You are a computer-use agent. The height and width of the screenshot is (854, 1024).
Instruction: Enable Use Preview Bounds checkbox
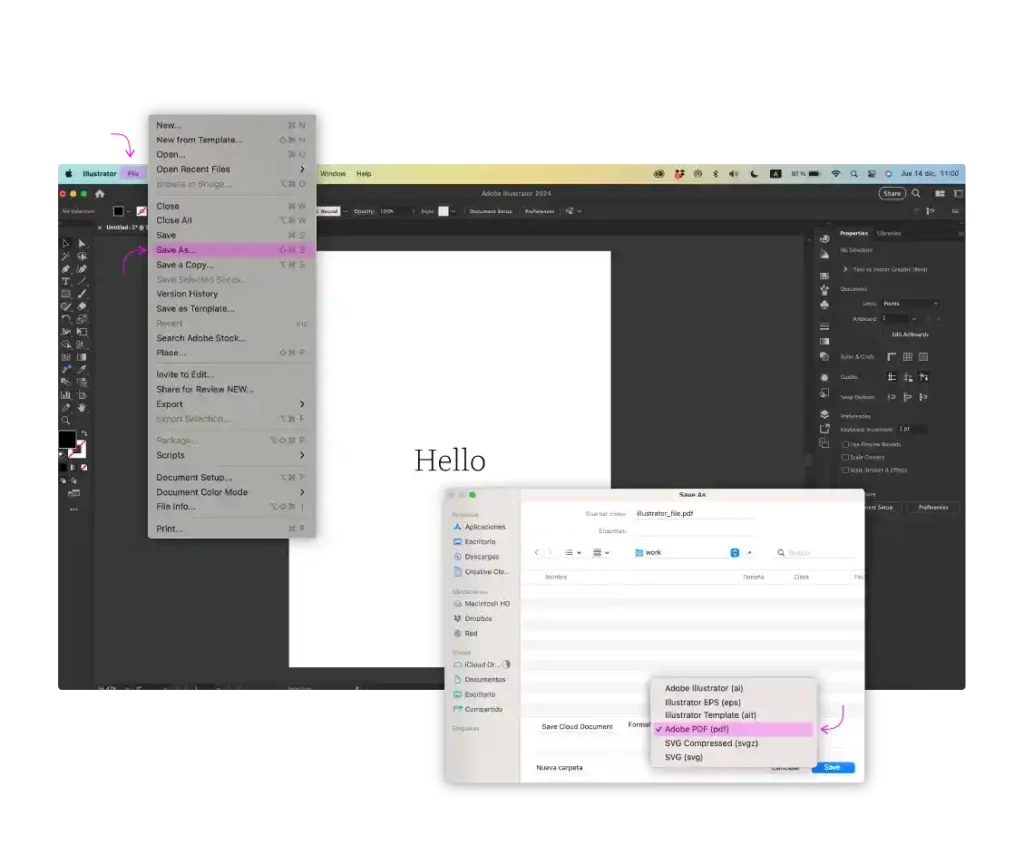pos(845,444)
